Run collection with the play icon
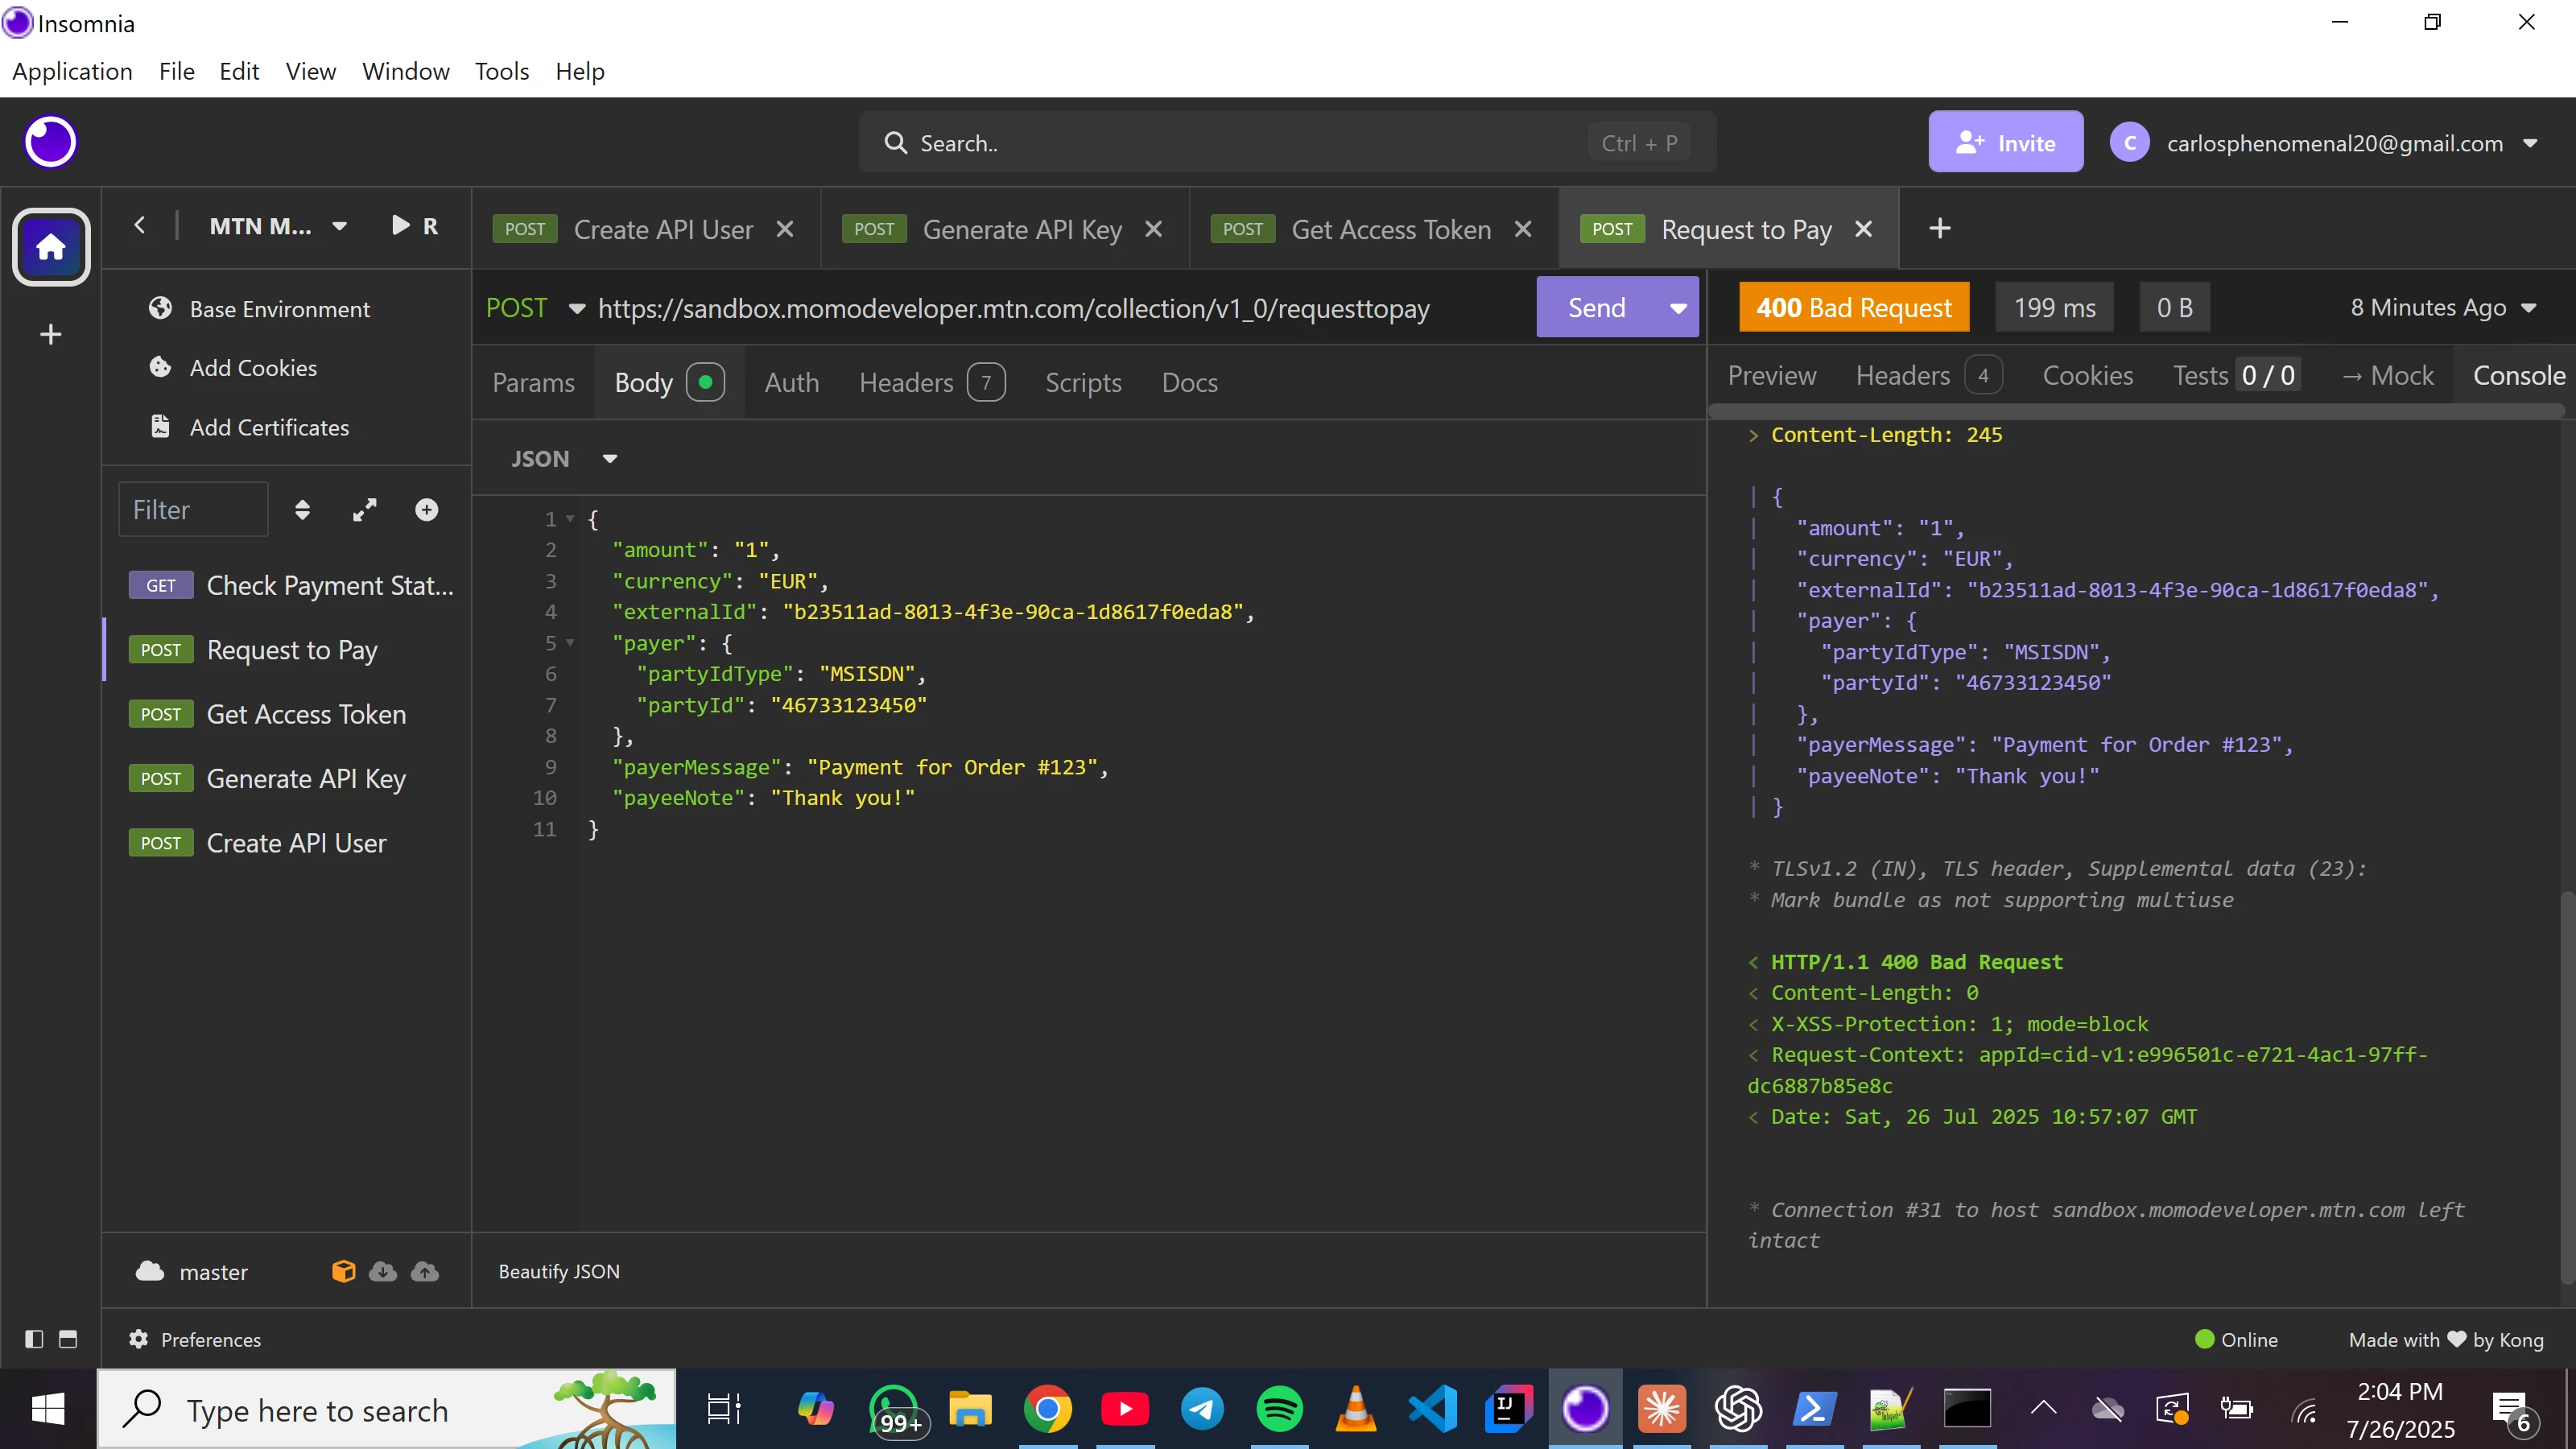 pos(400,226)
